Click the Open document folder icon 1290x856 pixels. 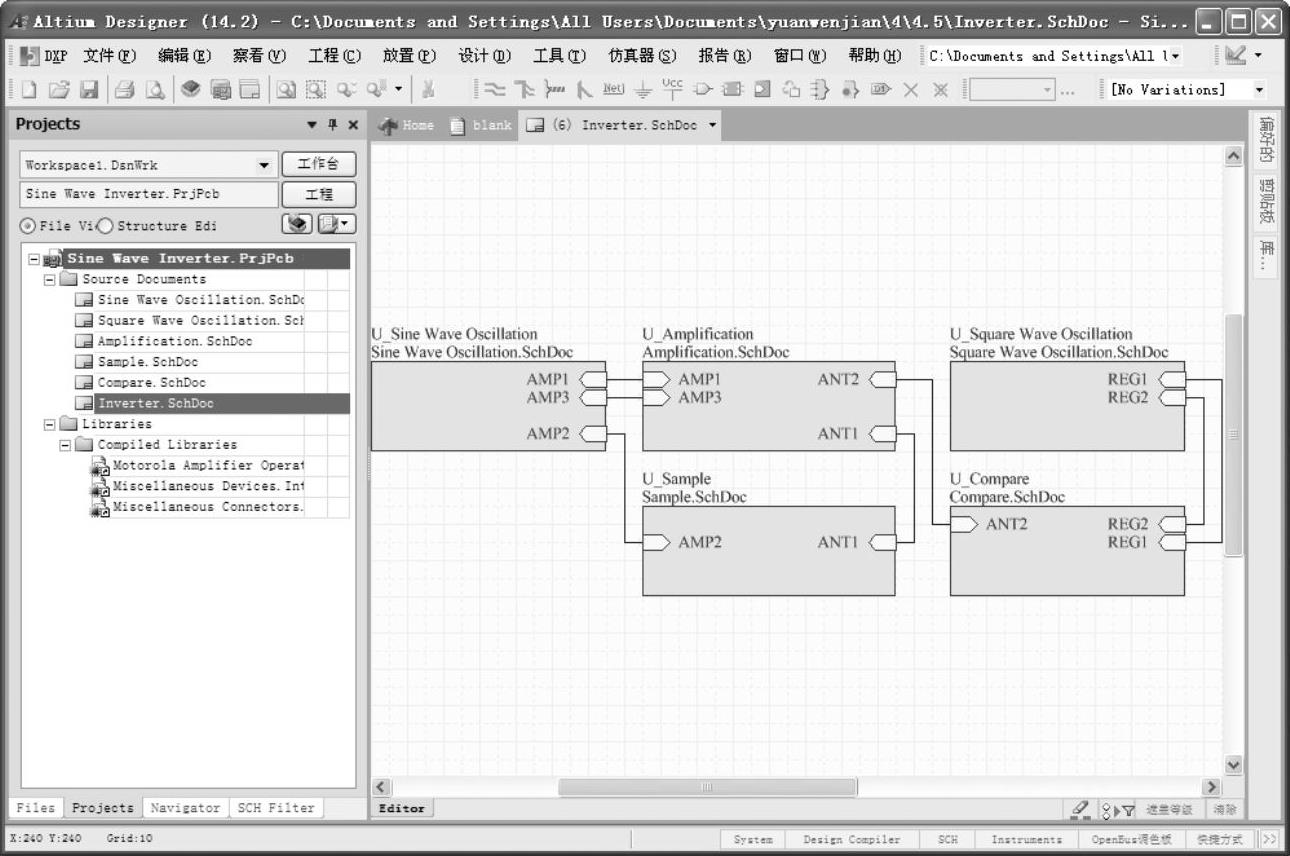tap(59, 90)
